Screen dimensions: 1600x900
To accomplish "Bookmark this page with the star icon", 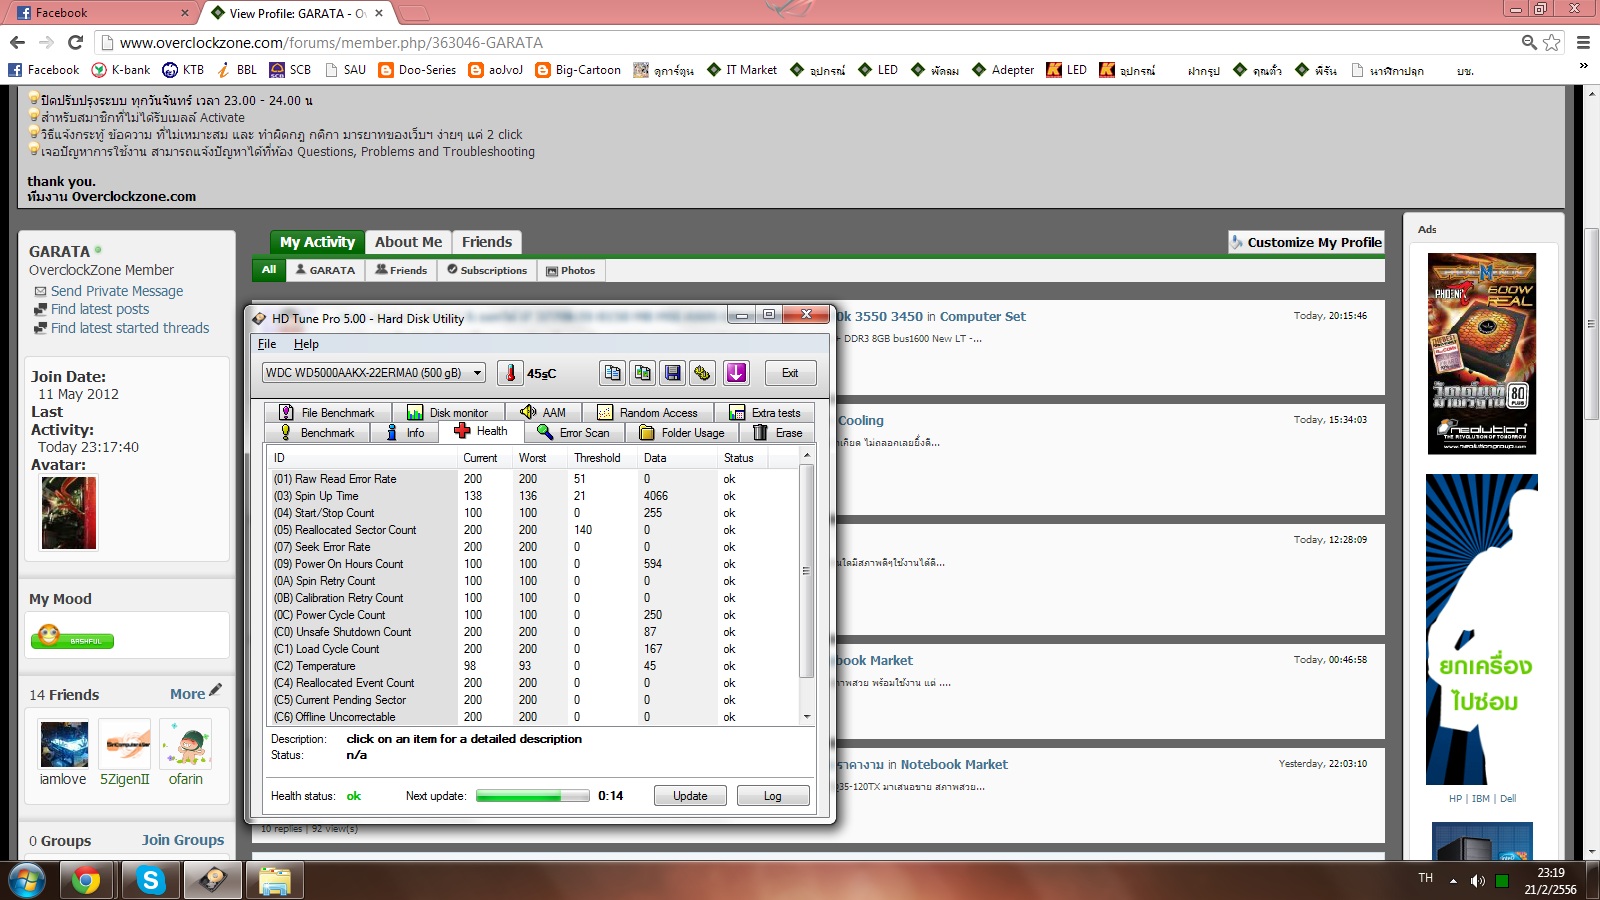I will (1552, 42).
